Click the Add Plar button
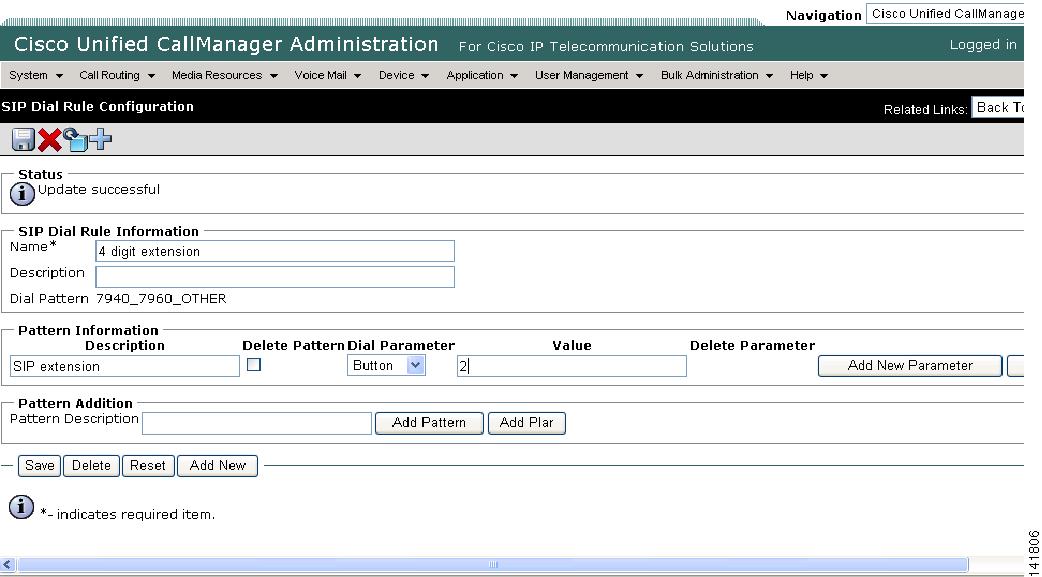The height and width of the screenshot is (577, 1042). click(x=527, y=423)
